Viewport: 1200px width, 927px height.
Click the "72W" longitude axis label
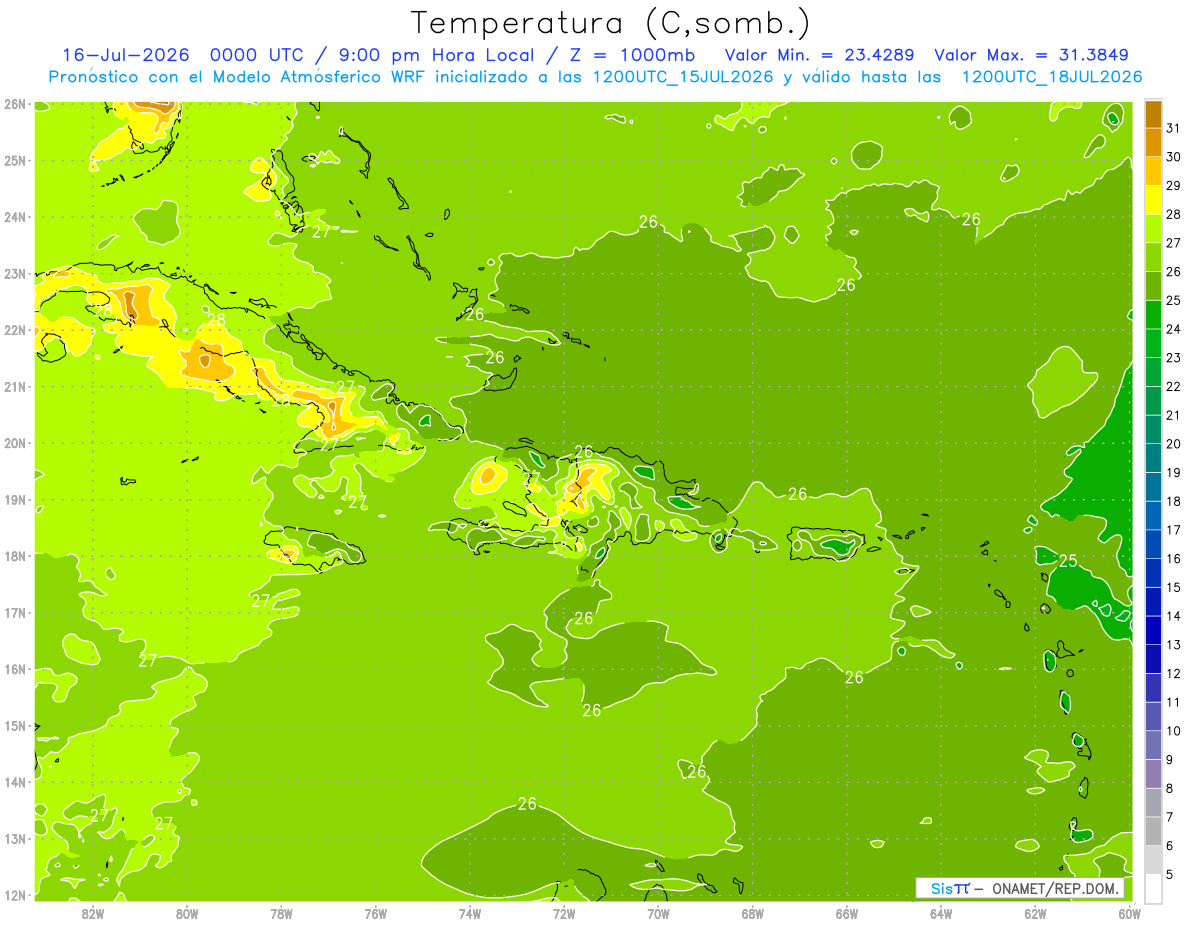coord(564,913)
